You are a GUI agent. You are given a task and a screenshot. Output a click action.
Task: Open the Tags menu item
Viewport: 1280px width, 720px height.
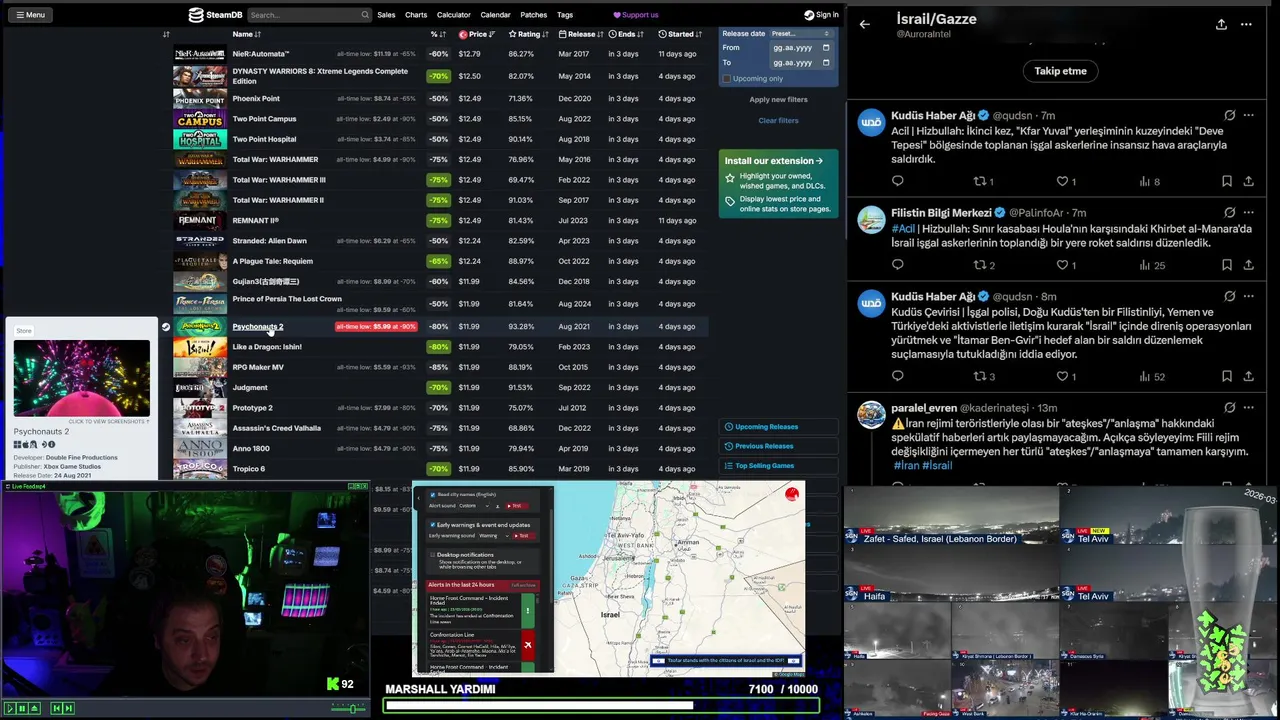(565, 15)
